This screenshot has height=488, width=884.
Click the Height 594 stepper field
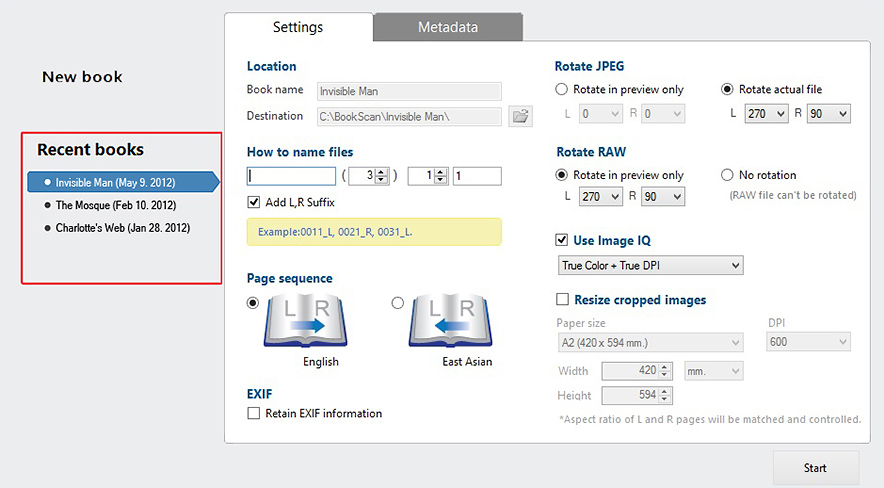coord(637,395)
